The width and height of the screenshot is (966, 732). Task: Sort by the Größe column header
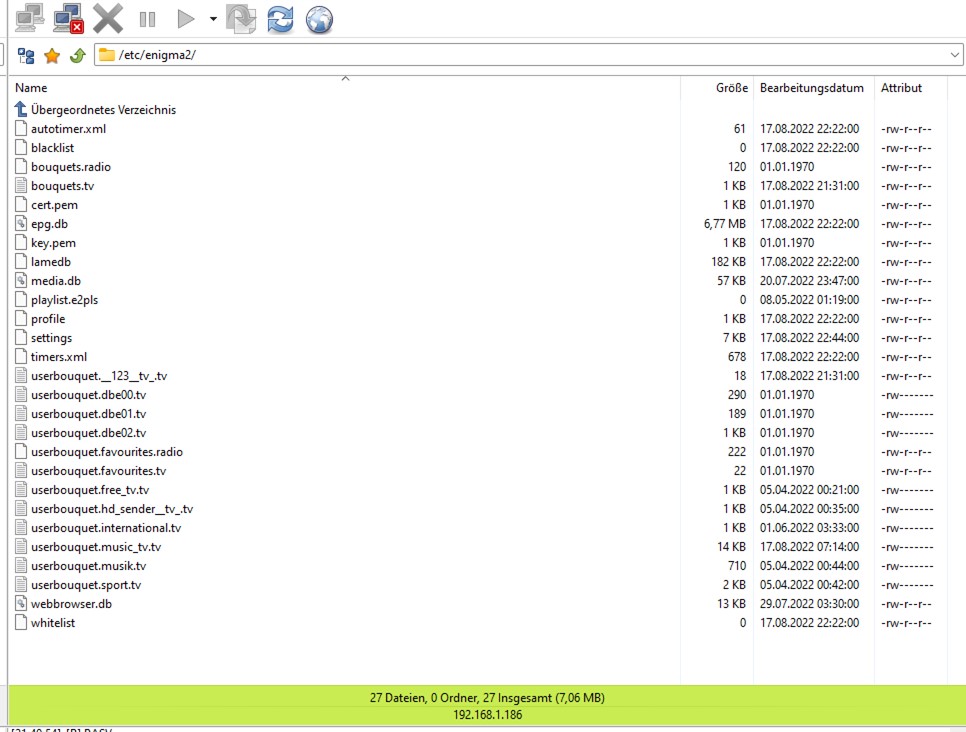pyautogui.click(x=731, y=88)
